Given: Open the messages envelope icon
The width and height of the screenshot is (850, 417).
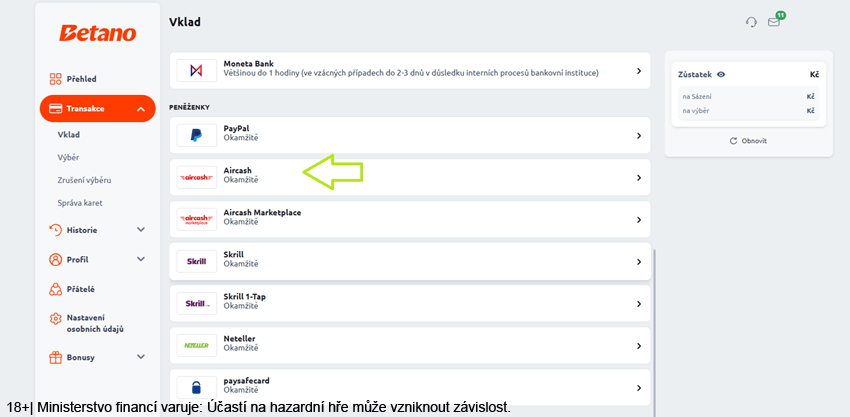Looking at the screenshot, I should click(774, 22).
